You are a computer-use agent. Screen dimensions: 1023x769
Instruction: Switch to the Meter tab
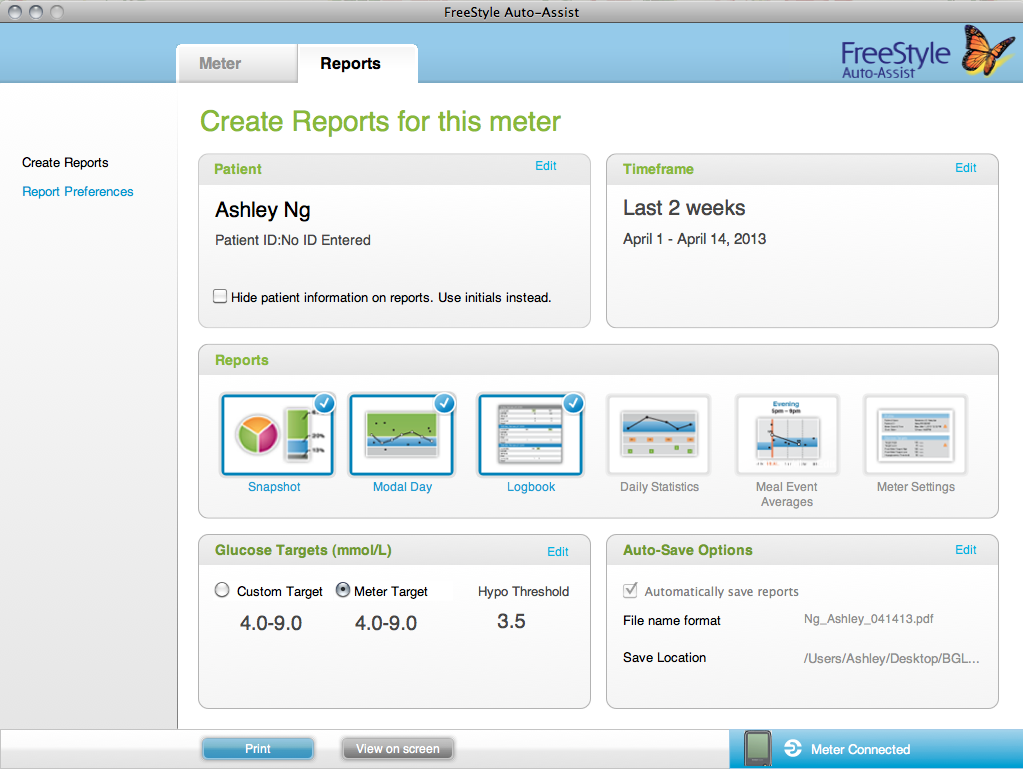[x=220, y=63]
